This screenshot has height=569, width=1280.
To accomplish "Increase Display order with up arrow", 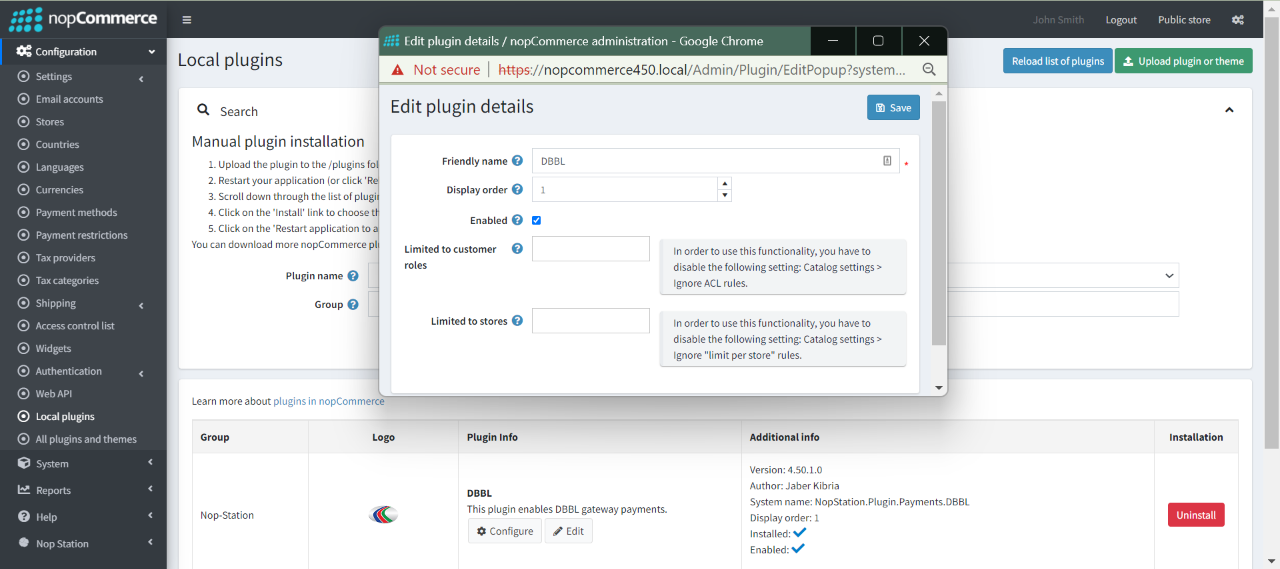I will [724, 184].
